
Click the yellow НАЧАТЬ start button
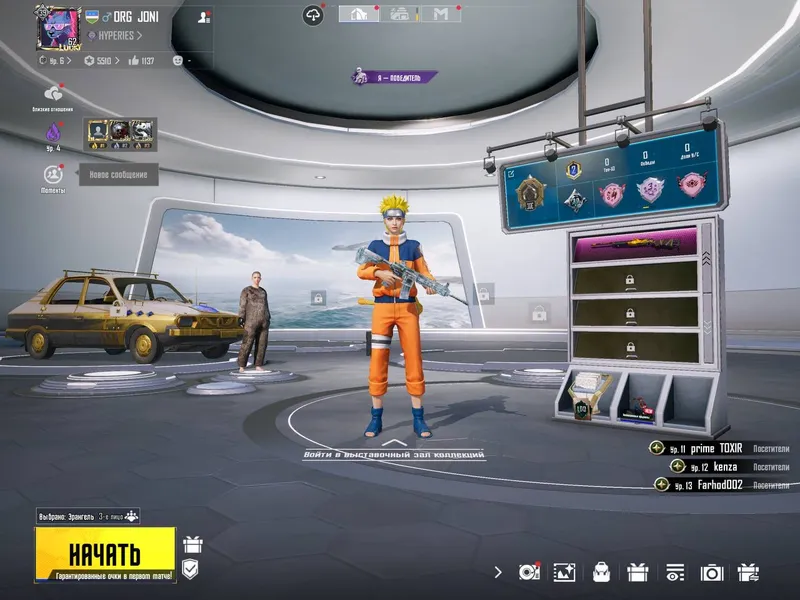106,555
